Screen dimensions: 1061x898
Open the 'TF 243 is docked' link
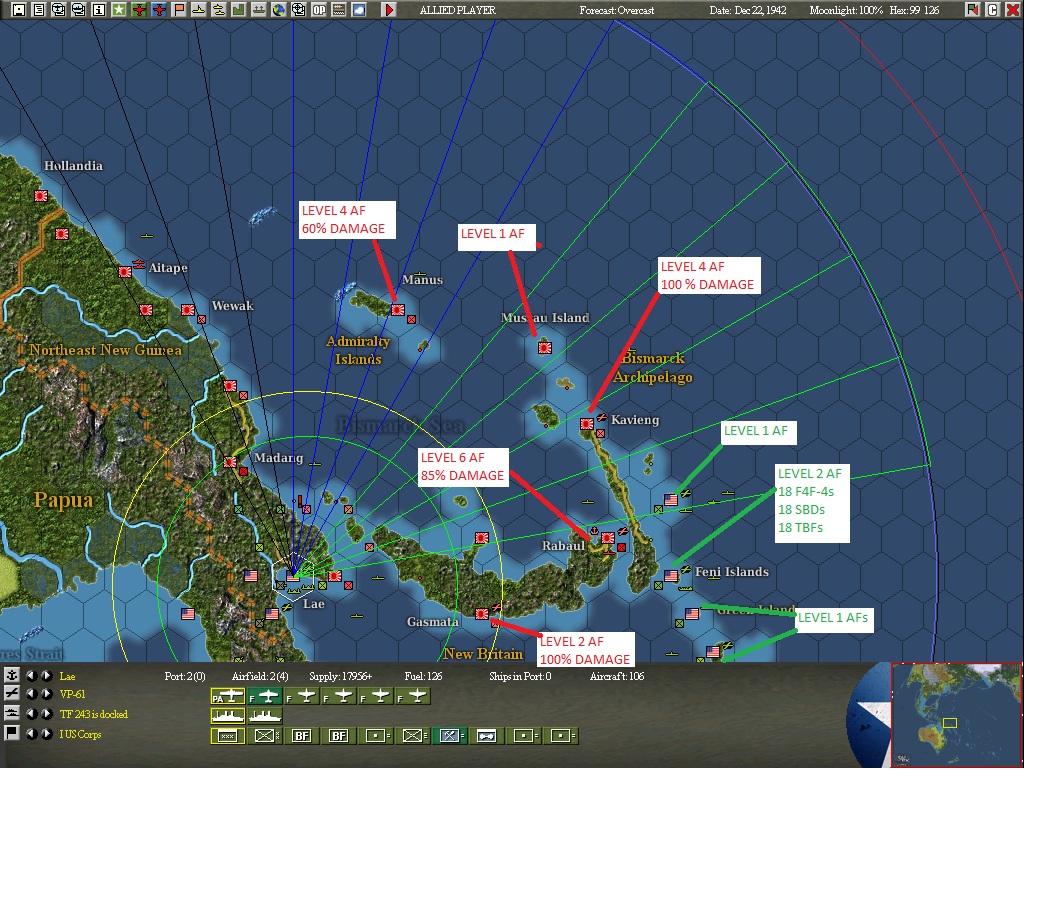pos(93,714)
